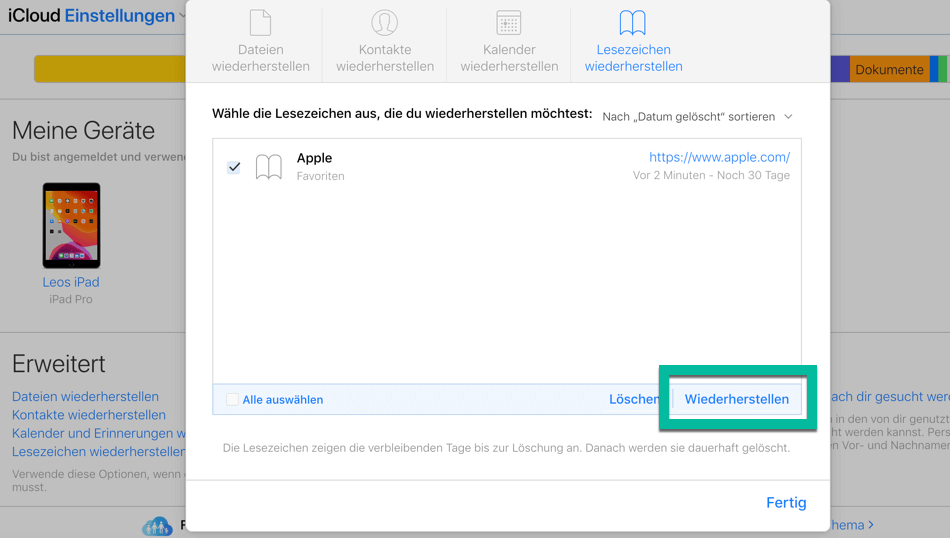Click the Apple bookmark book icon
The height and width of the screenshot is (538, 950).
point(268,167)
